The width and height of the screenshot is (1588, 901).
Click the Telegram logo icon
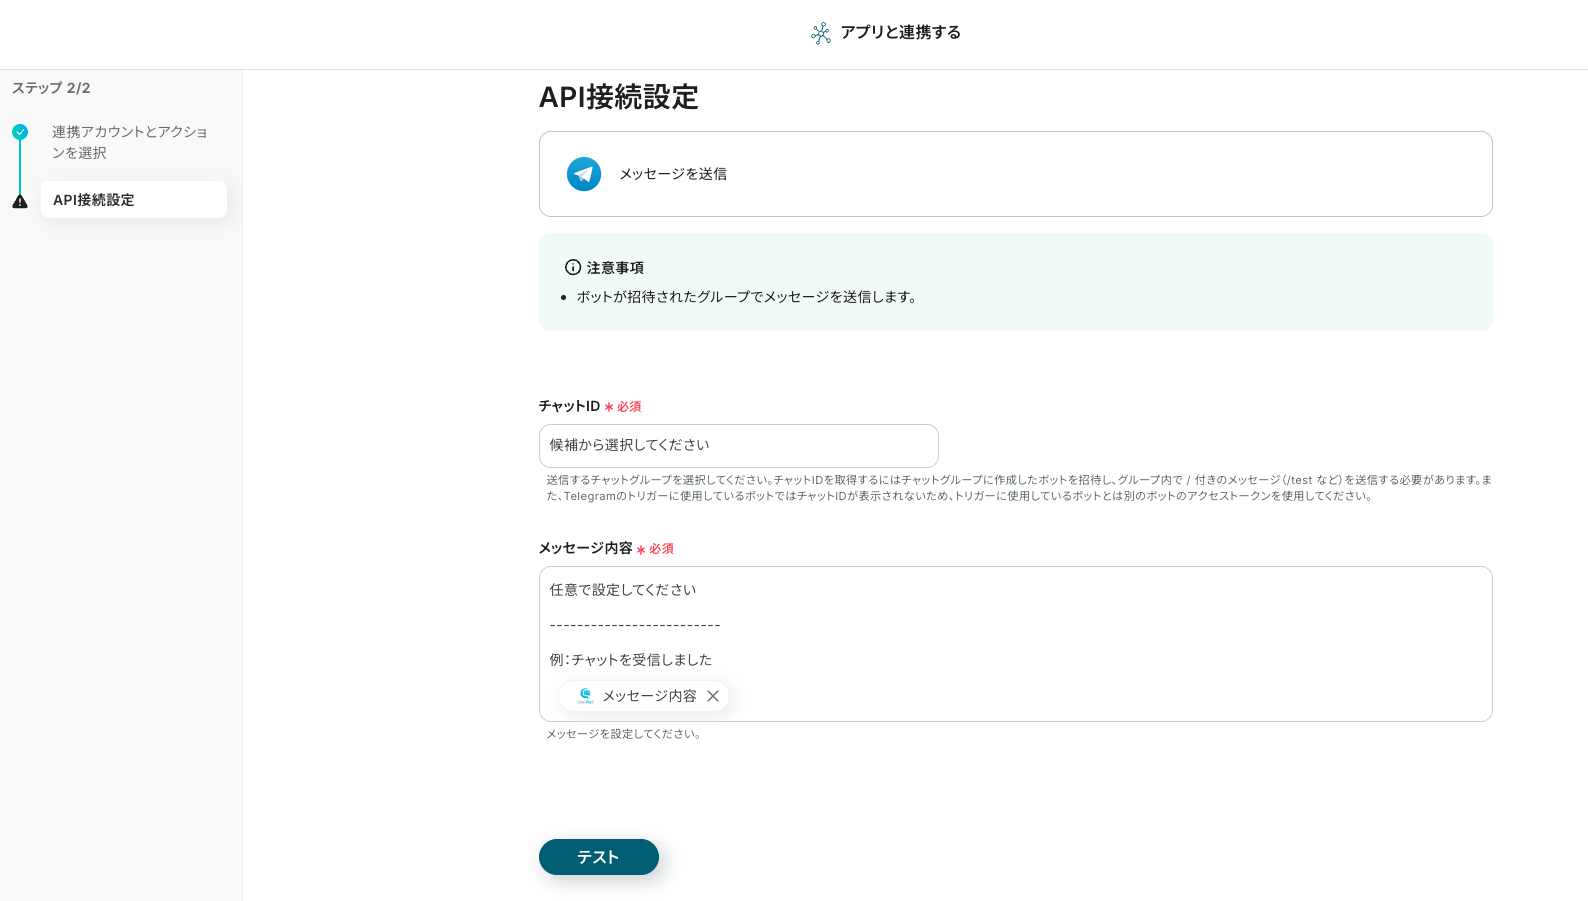(584, 174)
